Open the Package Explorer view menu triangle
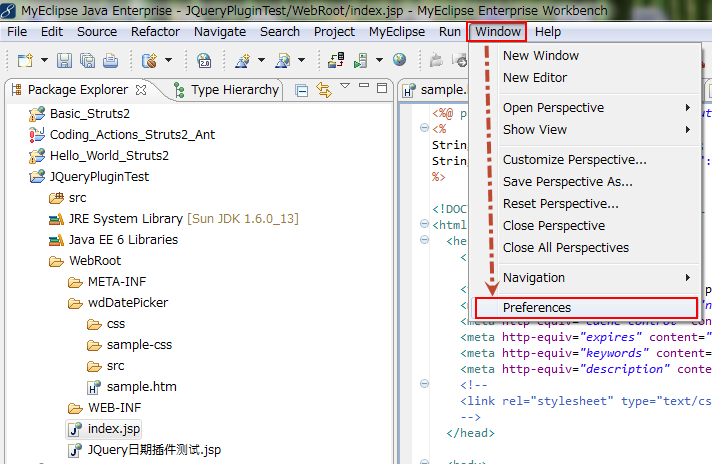 (345, 85)
